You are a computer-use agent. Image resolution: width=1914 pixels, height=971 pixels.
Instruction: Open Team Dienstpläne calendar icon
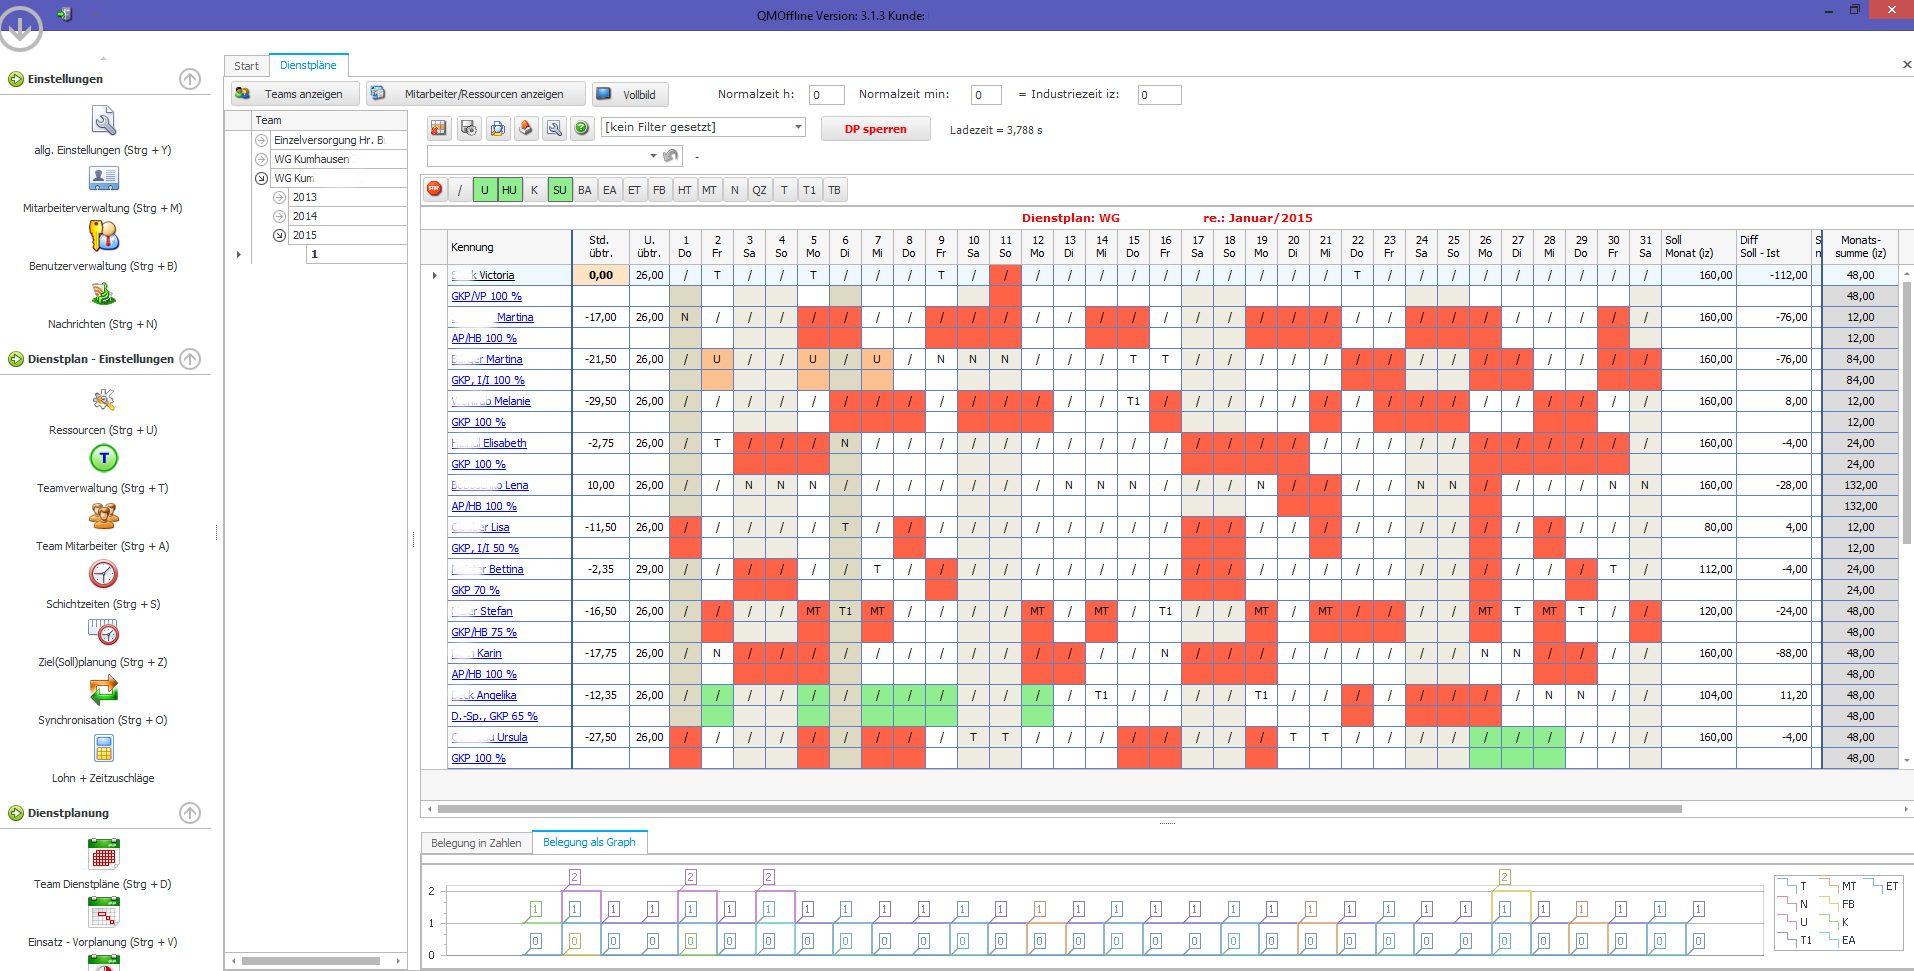[x=103, y=855]
